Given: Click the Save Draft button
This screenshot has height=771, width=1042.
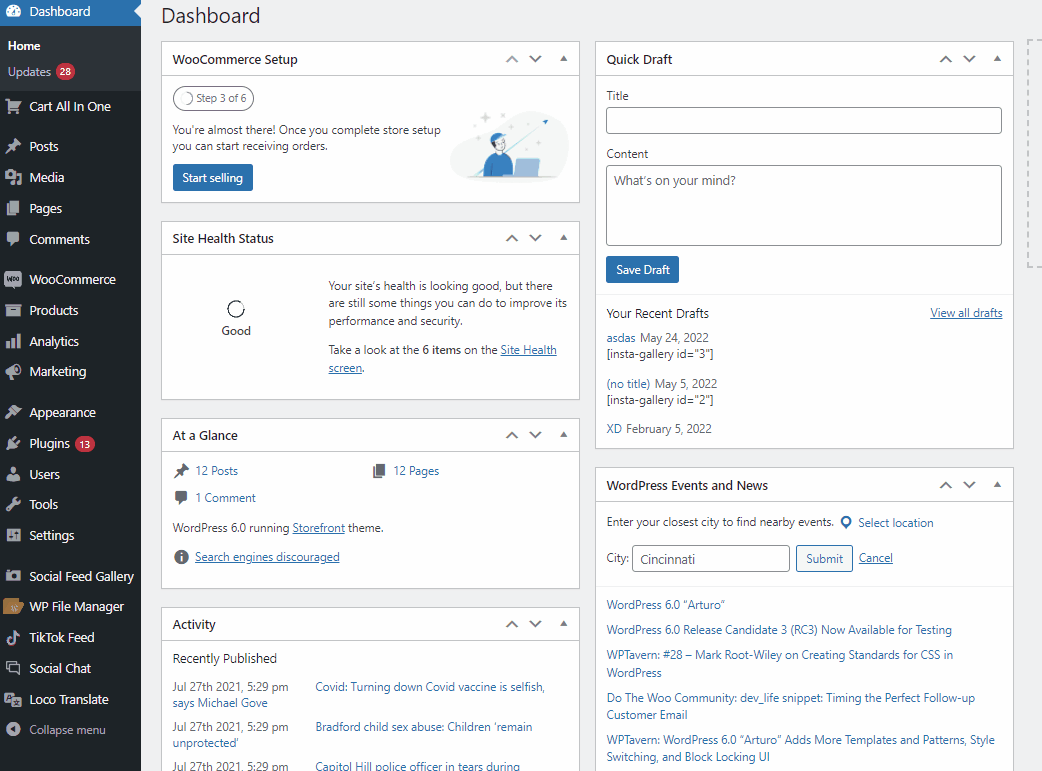Looking at the screenshot, I should tap(643, 270).
